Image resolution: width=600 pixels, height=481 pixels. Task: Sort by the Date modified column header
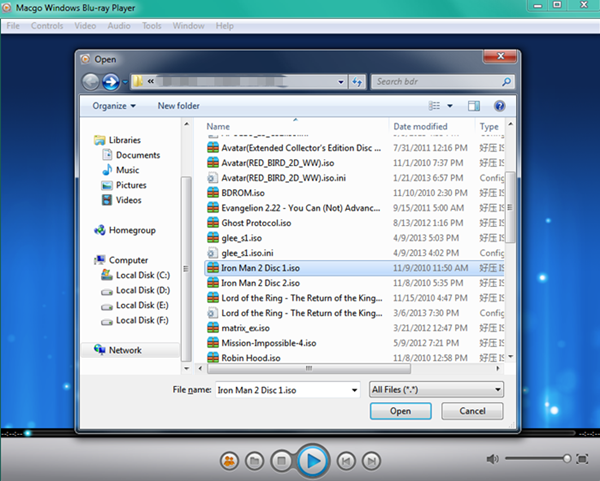[x=420, y=126]
